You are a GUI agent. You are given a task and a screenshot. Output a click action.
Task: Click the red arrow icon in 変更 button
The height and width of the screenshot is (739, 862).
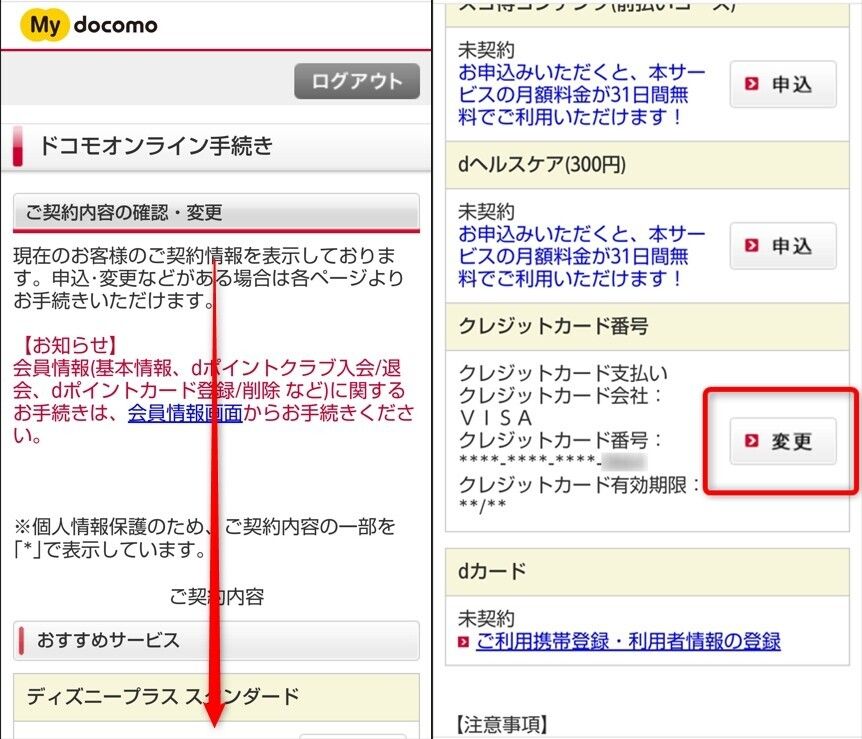(752, 440)
